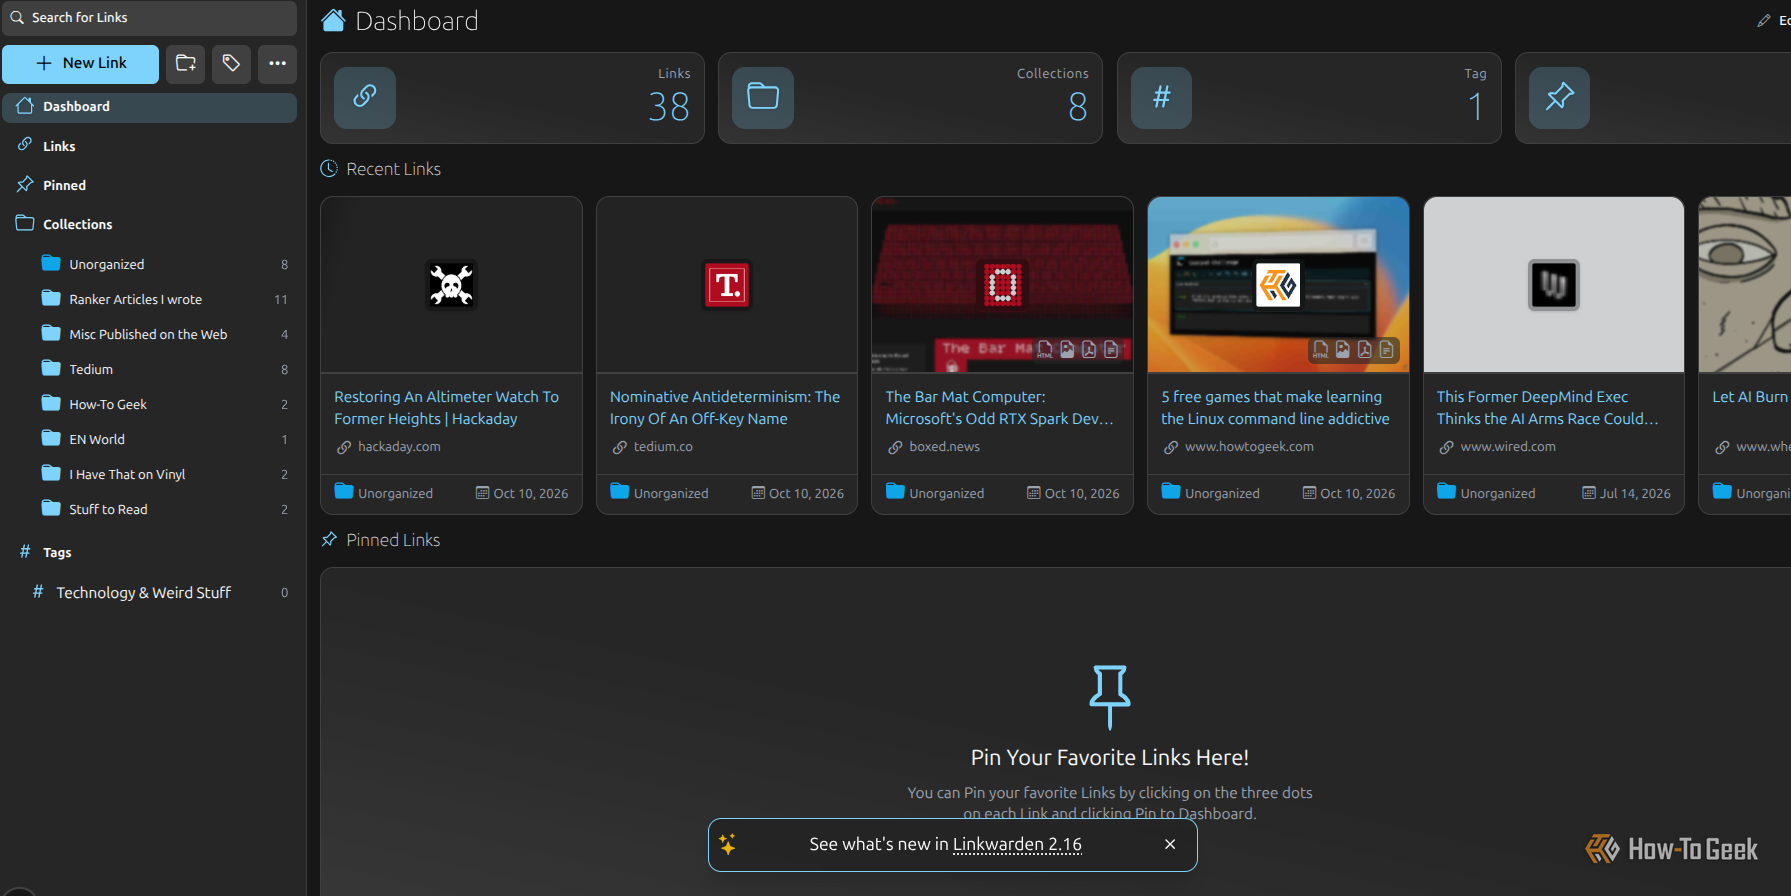Open the How-To Geek collection

point(164,404)
